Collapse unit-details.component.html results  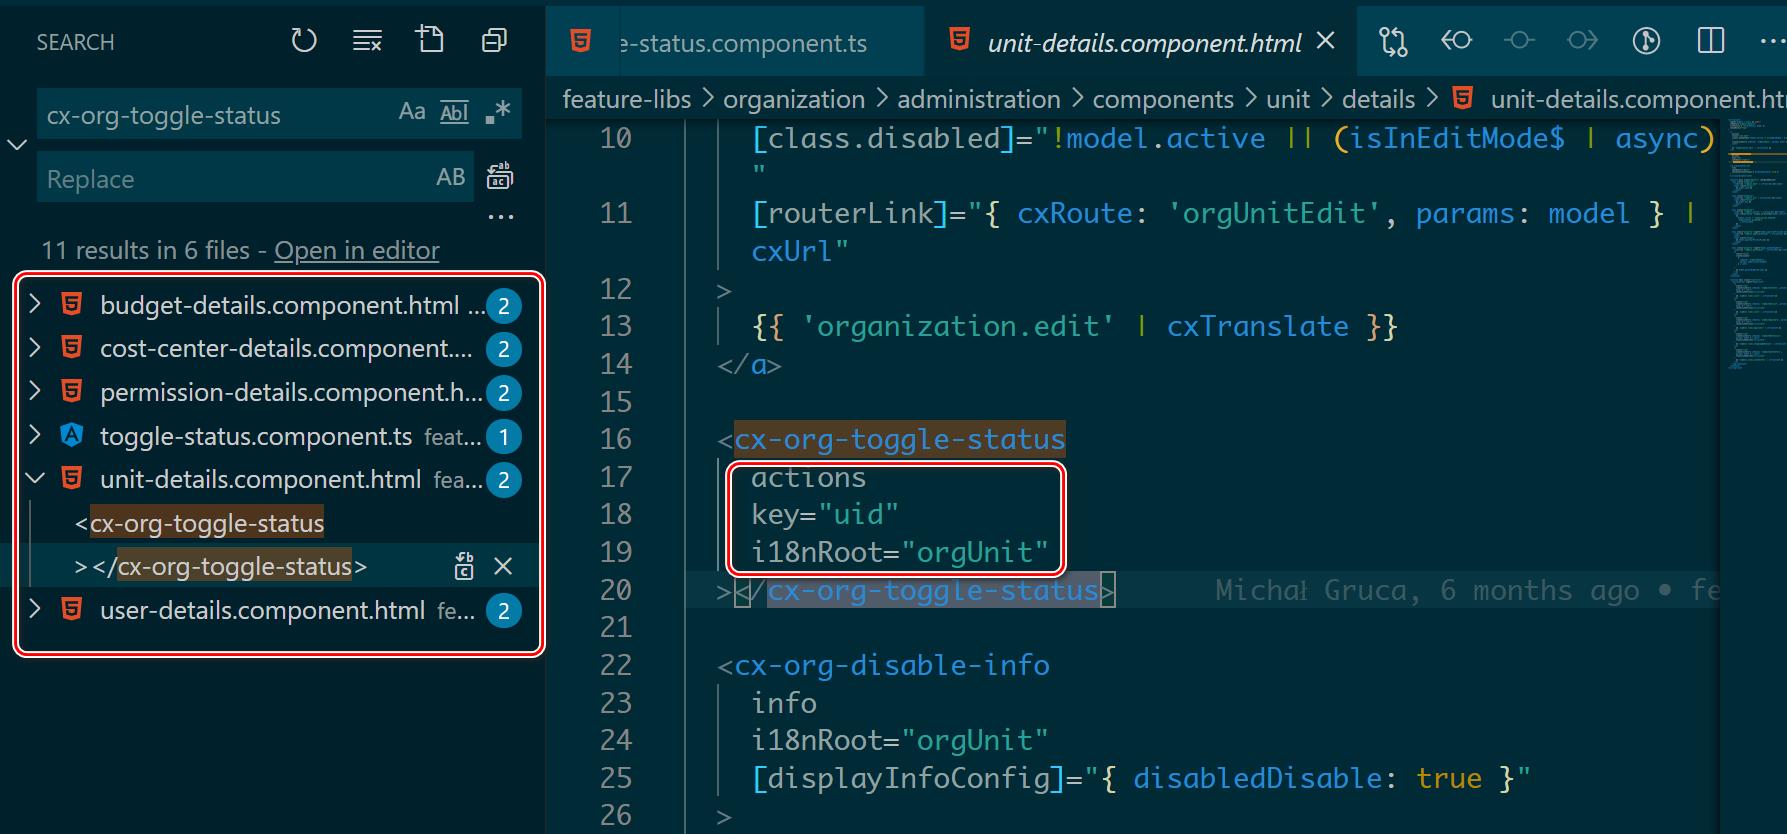35,479
